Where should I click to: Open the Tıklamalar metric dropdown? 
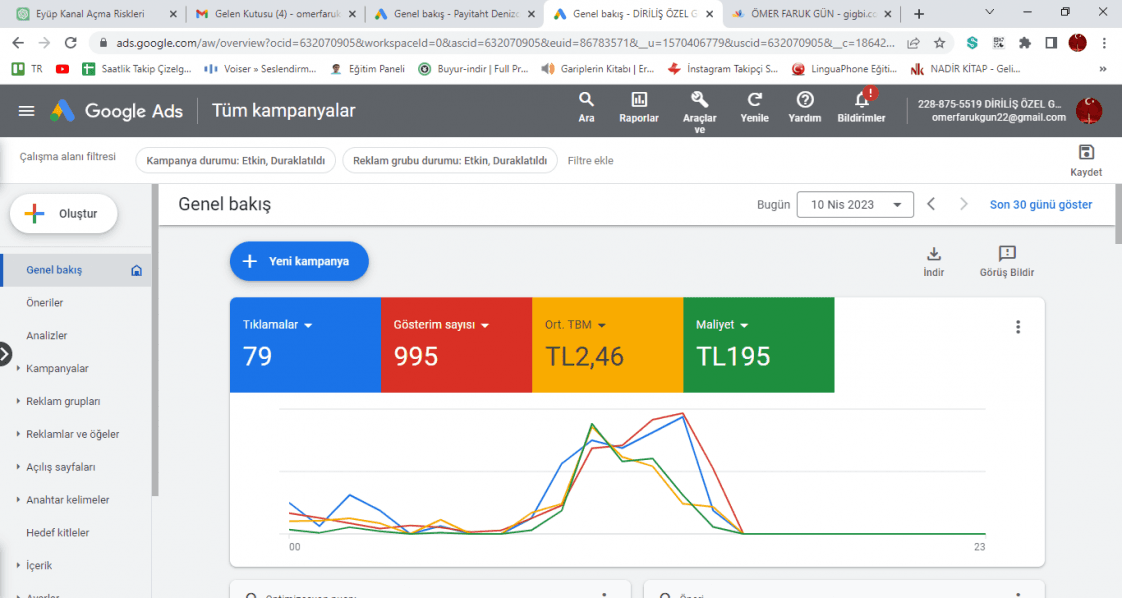278,325
